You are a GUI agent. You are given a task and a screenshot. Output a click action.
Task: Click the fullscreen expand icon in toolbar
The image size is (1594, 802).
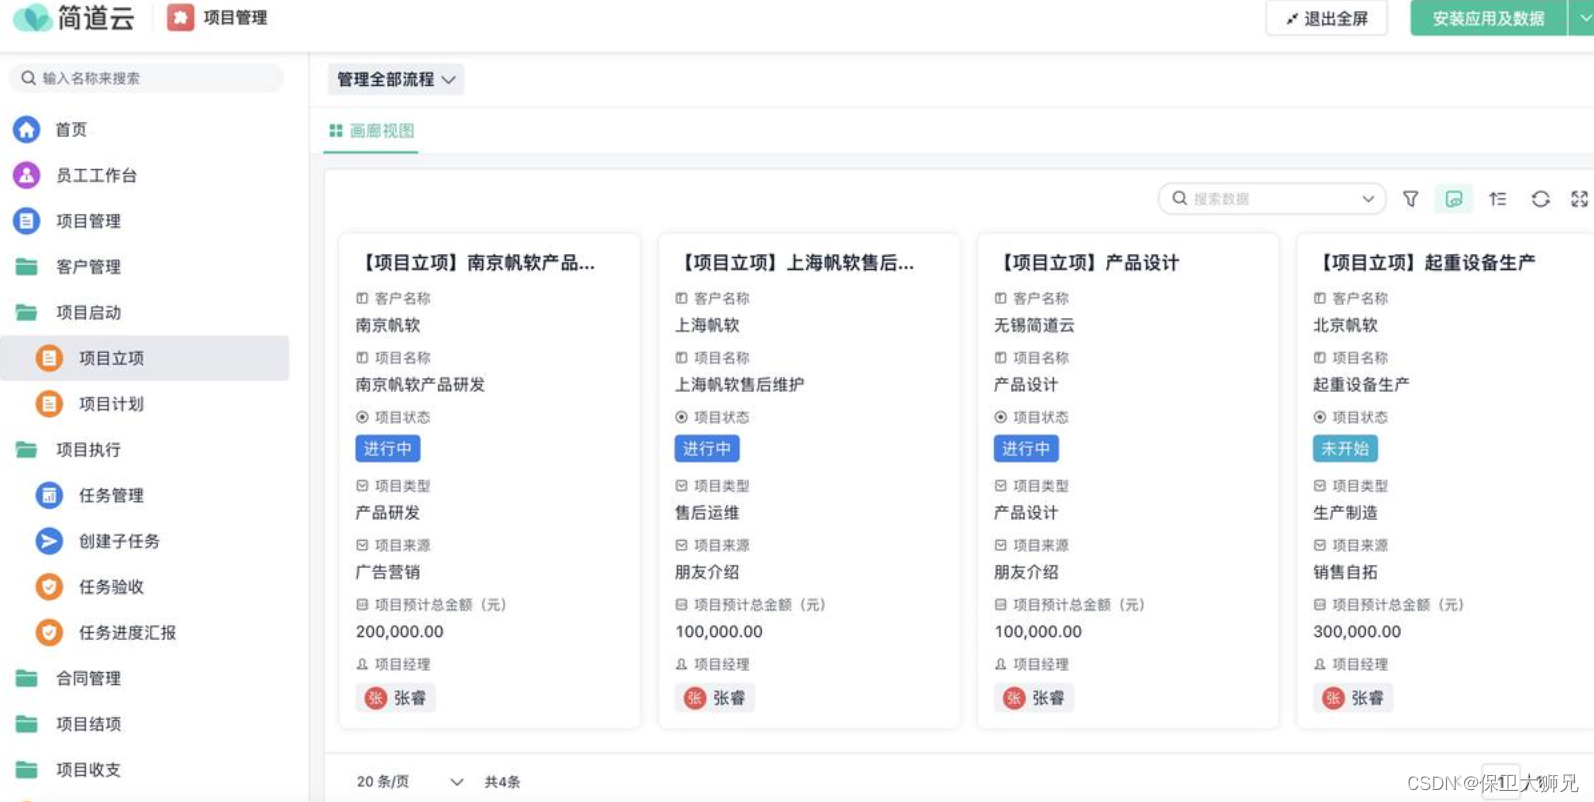click(1580, 199)
